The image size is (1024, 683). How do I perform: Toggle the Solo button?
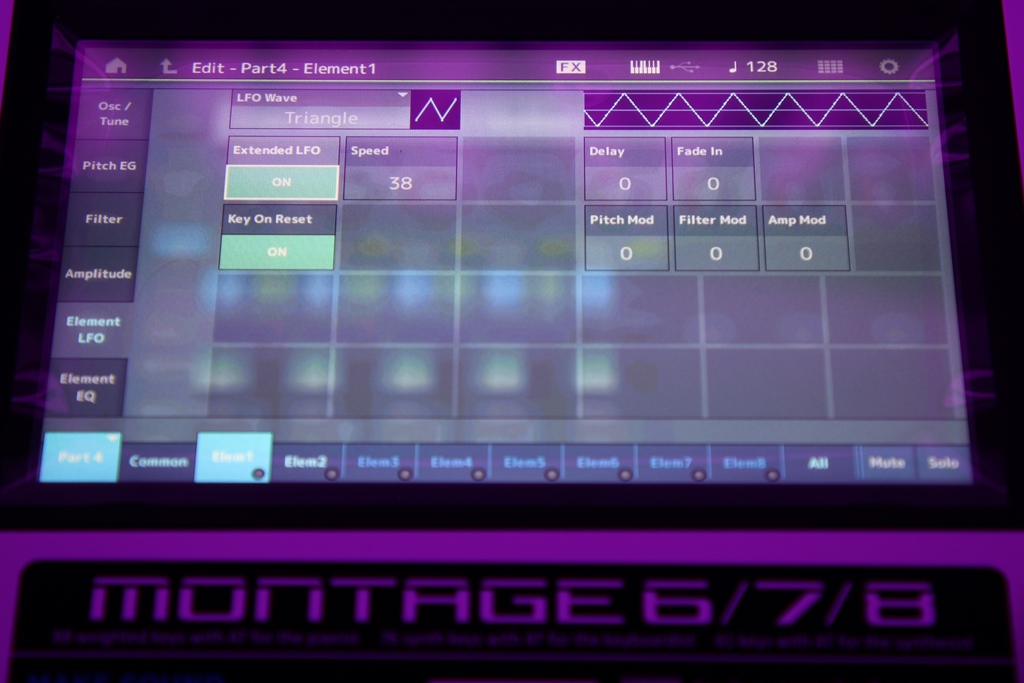pos(942,463)
